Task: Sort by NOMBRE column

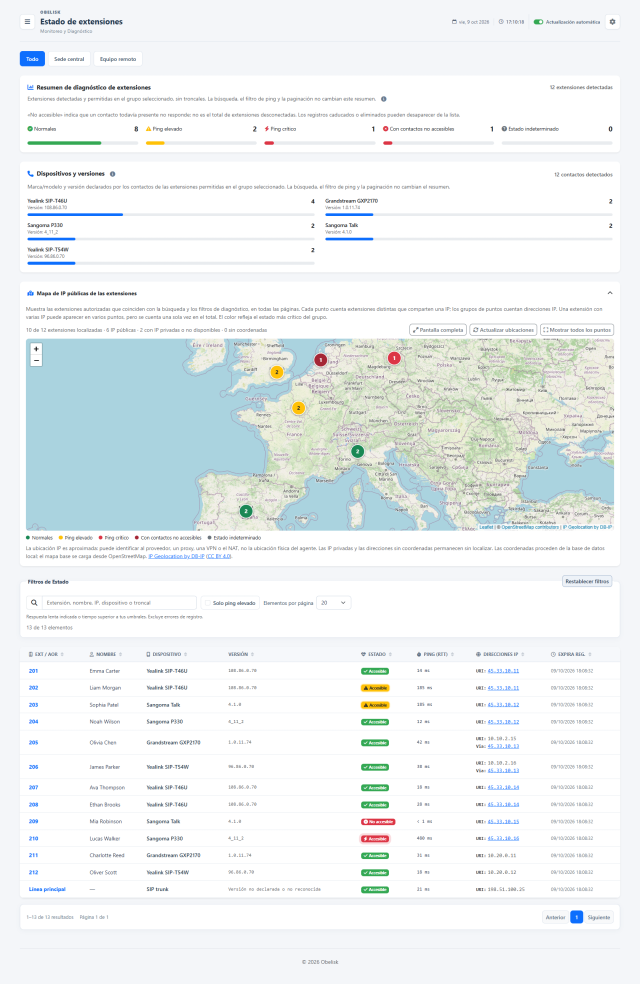Action: click(x=105, y=655)
